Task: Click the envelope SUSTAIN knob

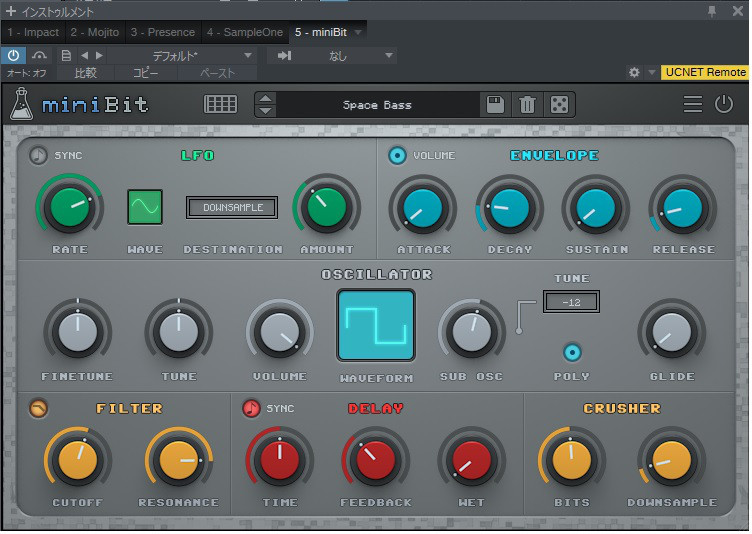Action: point(596,208)
